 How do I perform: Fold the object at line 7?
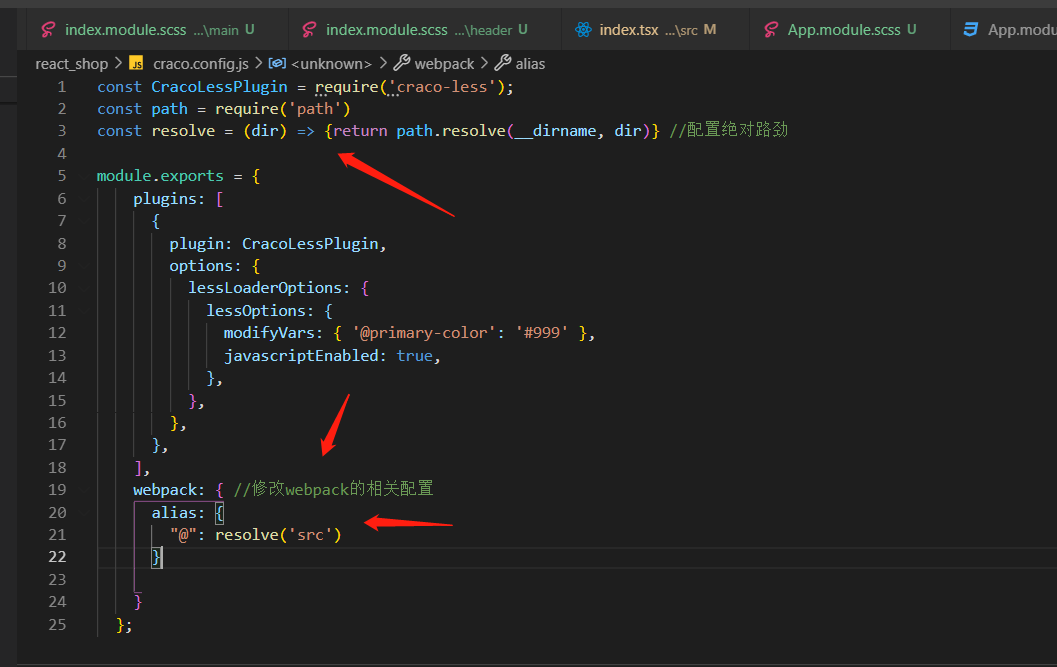[x=84, y=221]
